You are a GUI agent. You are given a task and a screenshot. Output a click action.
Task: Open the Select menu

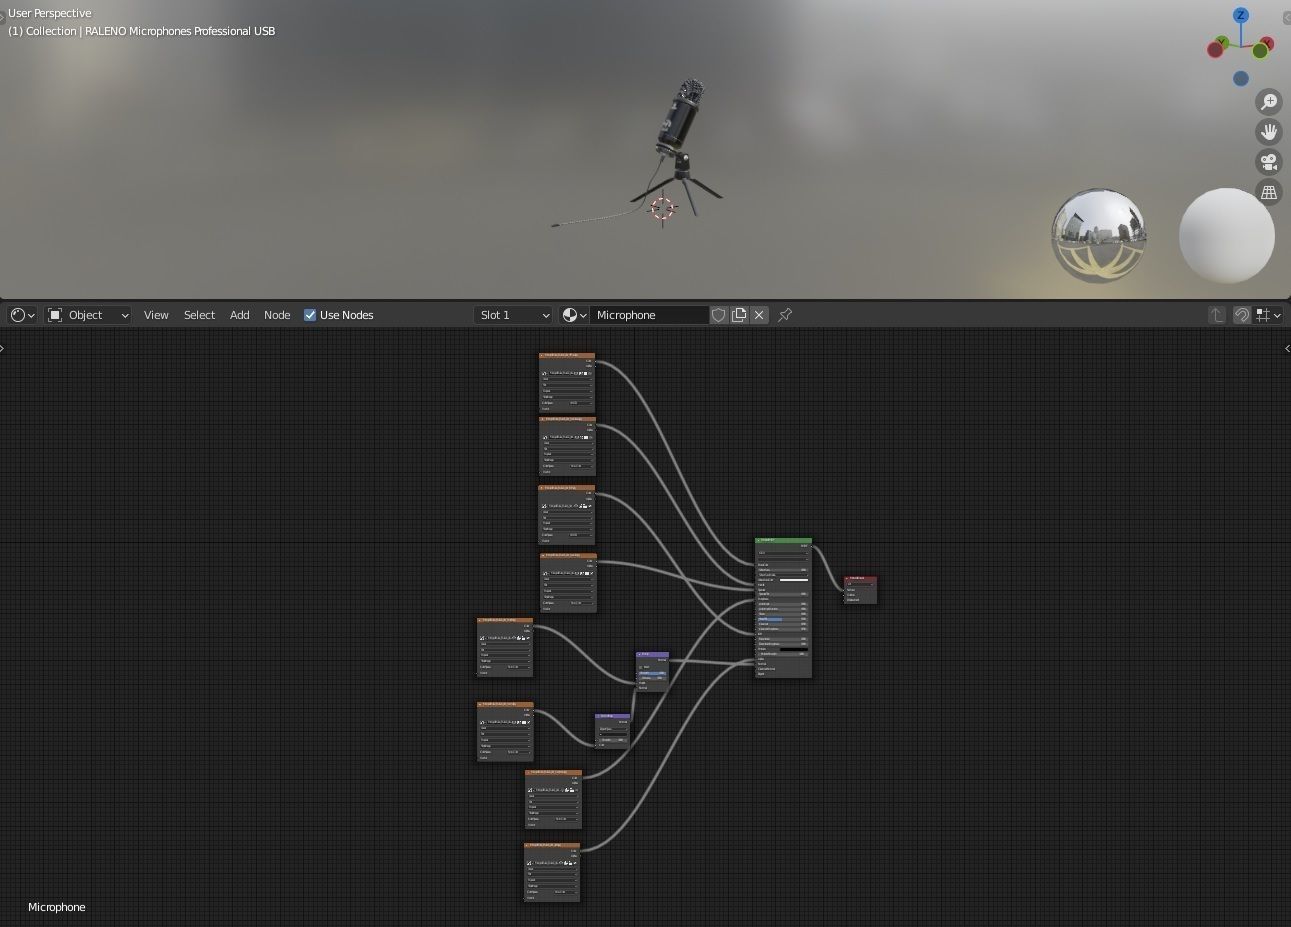tap(199, 315)
